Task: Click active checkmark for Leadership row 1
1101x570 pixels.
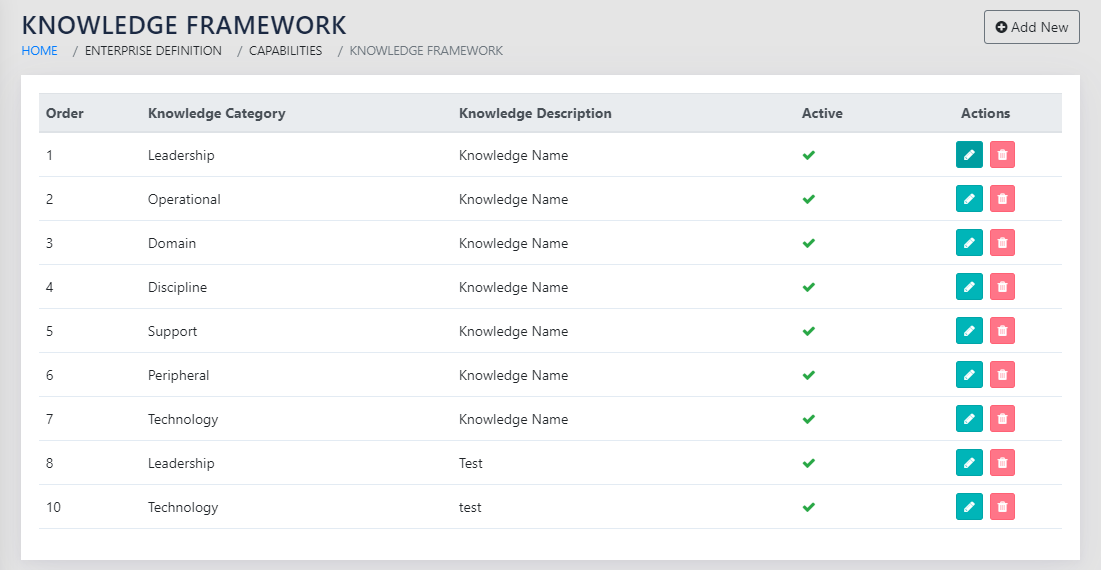Action: point(809,155)
